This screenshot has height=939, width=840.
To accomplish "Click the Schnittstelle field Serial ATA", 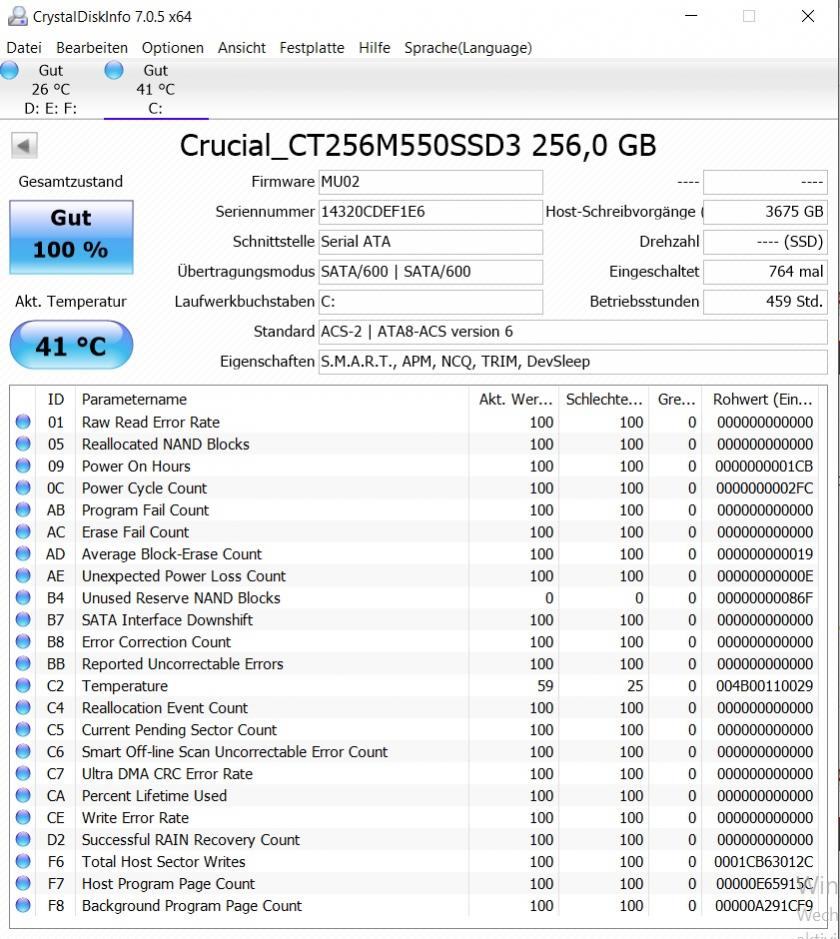I will [x=430, y=242].
